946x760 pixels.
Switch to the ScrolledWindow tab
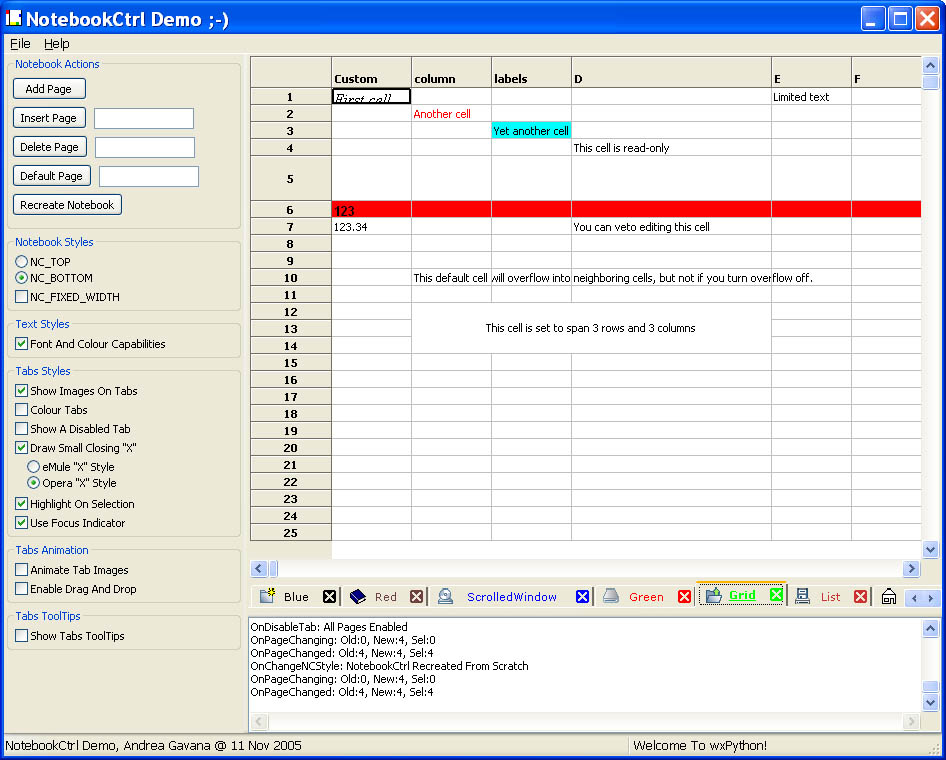511,597
